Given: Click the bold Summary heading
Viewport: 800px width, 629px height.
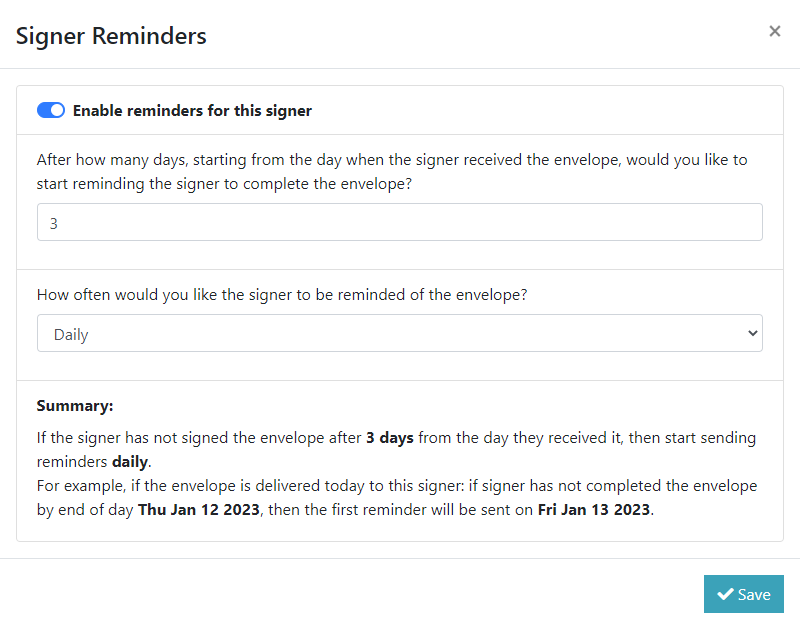Looking at the screenshot, I should pyautogui.click(x=75, y=405).
